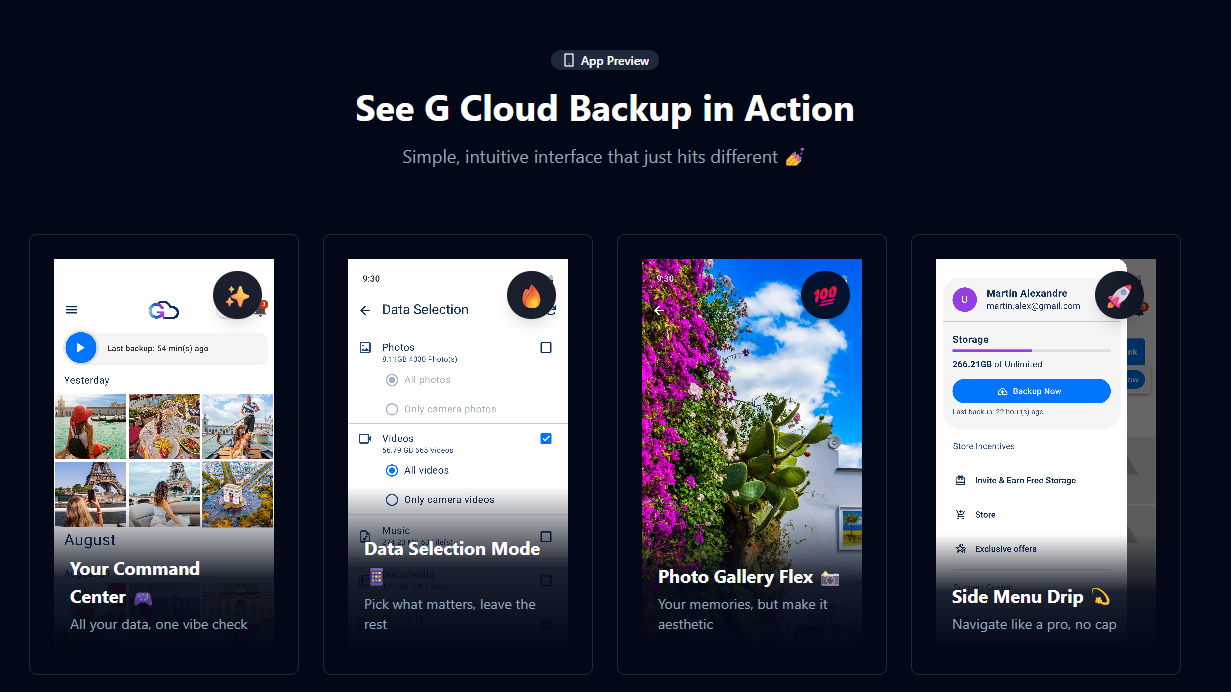Click '266.21GB of Unlimited' storage text
Screen dimensions: 1231x692
997,364
